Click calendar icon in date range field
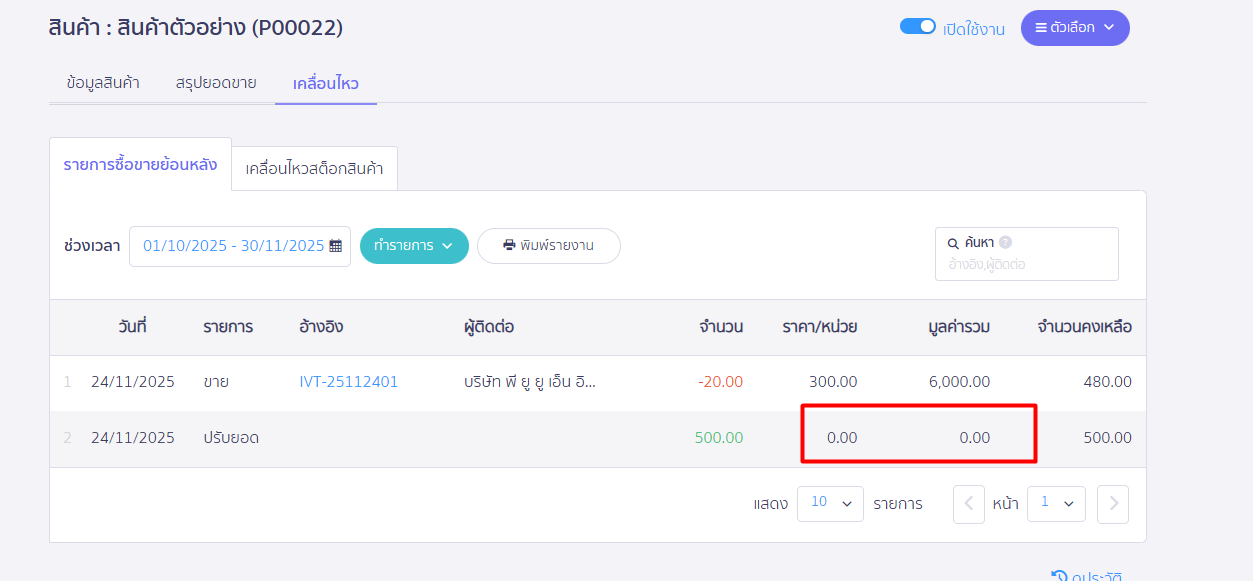The image size is (1253, 581). 336,246
